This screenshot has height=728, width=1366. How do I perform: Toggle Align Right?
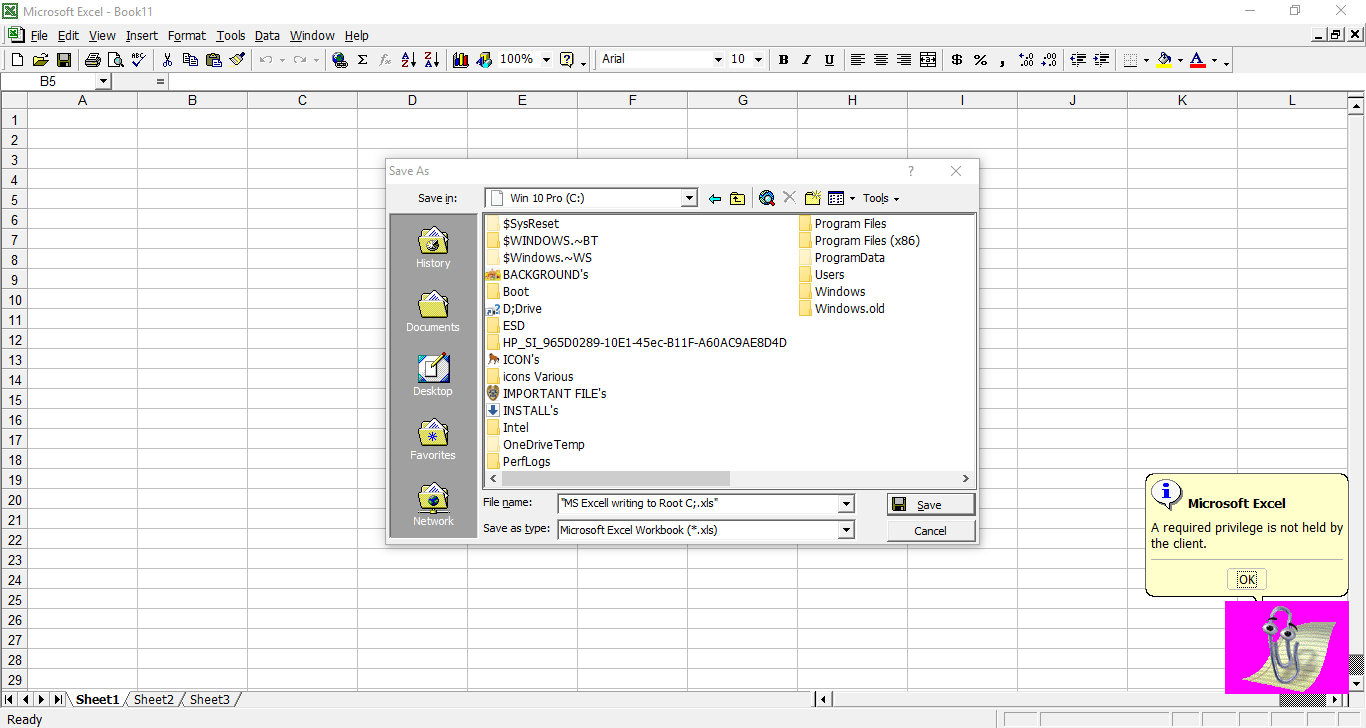pos(904,60)
